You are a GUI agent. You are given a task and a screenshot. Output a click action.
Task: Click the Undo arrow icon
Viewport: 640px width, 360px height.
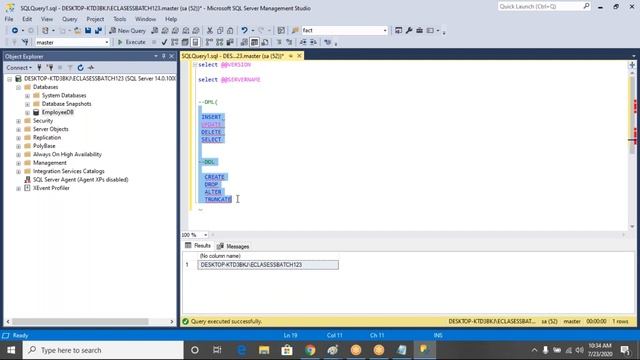point(244,31)
